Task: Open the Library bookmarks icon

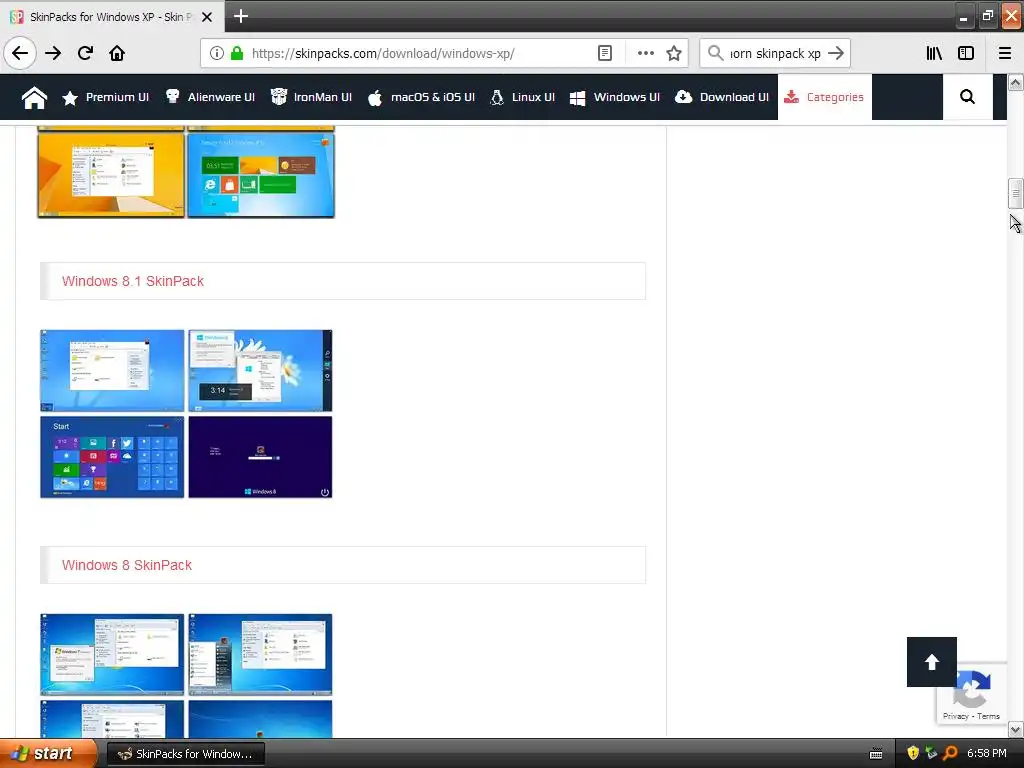Action: pos(934,53)
